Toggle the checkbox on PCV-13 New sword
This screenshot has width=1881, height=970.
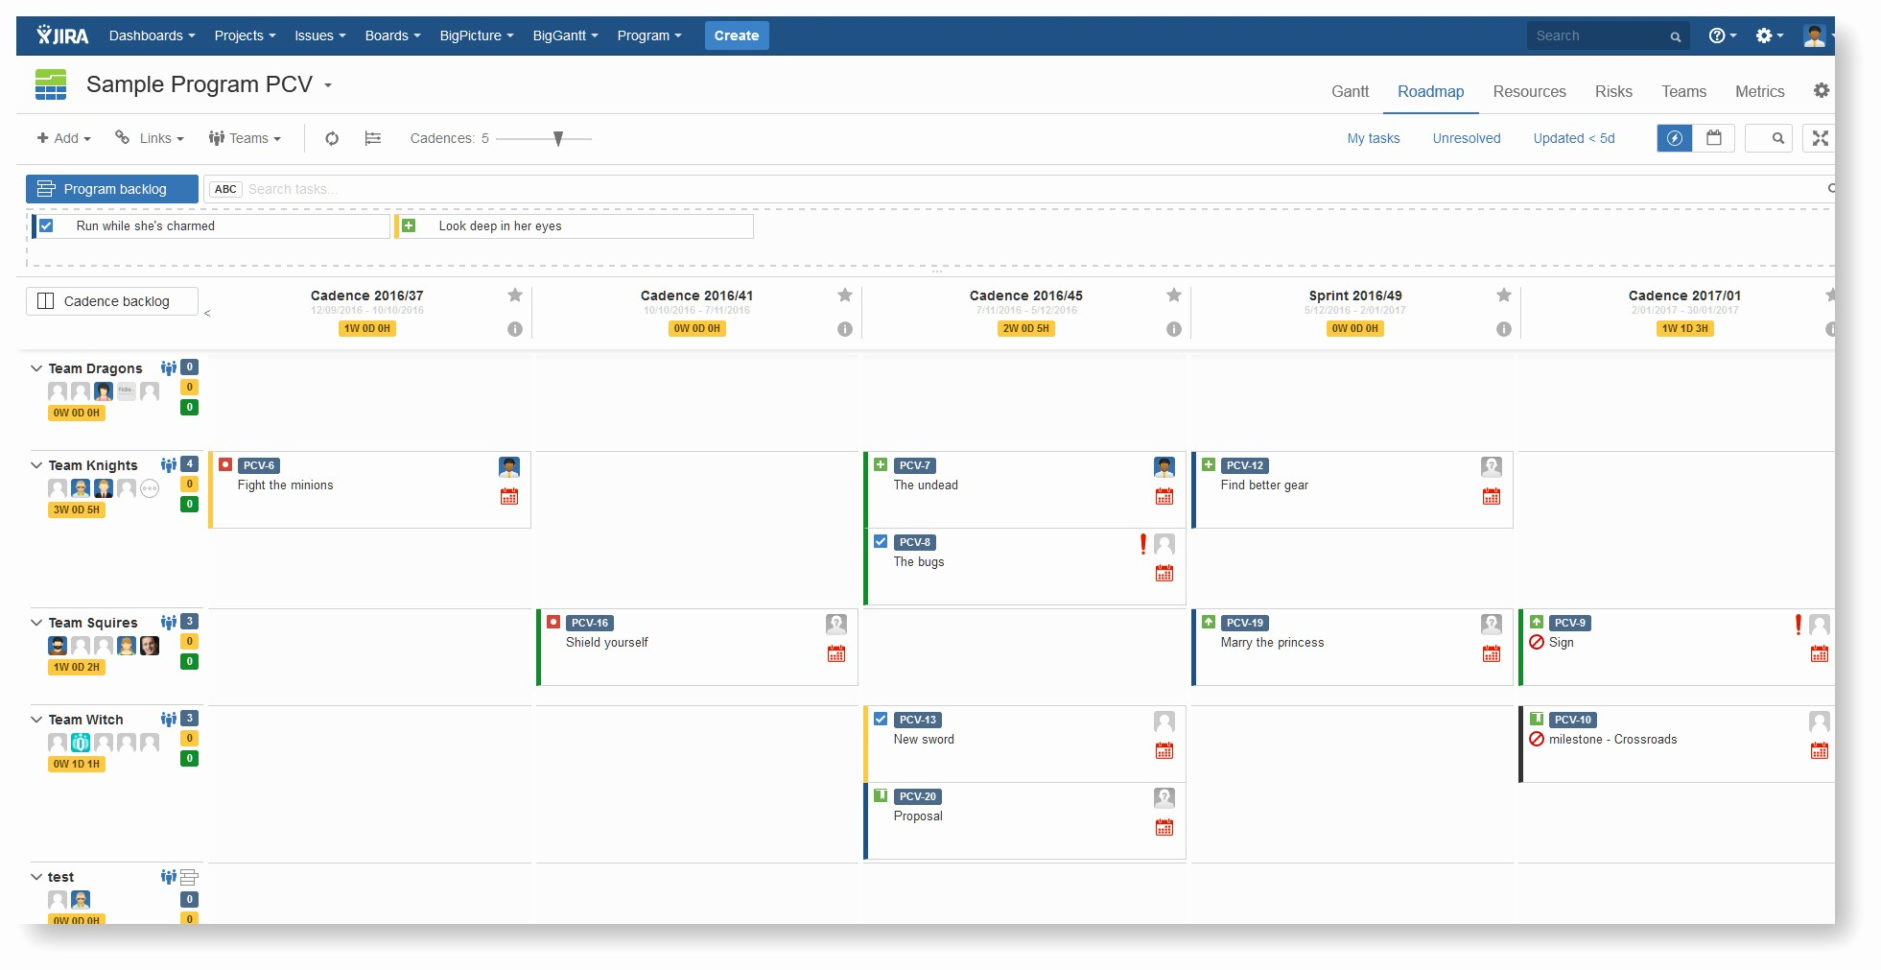pyautogui.click(x=880, y=719)
